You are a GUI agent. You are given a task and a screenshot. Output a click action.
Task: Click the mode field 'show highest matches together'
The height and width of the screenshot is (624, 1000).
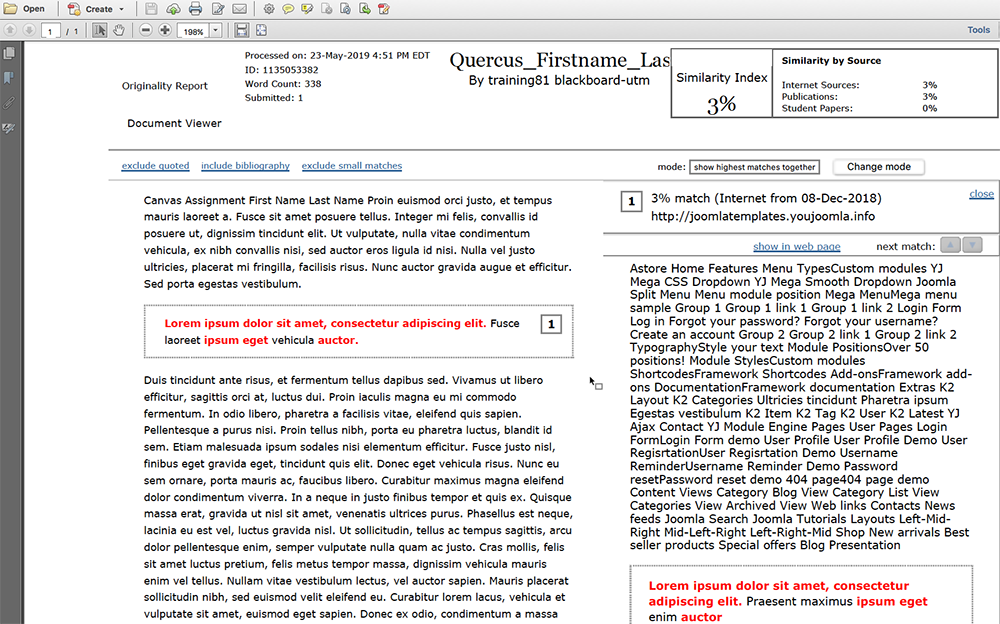click(x=754, y=167)
